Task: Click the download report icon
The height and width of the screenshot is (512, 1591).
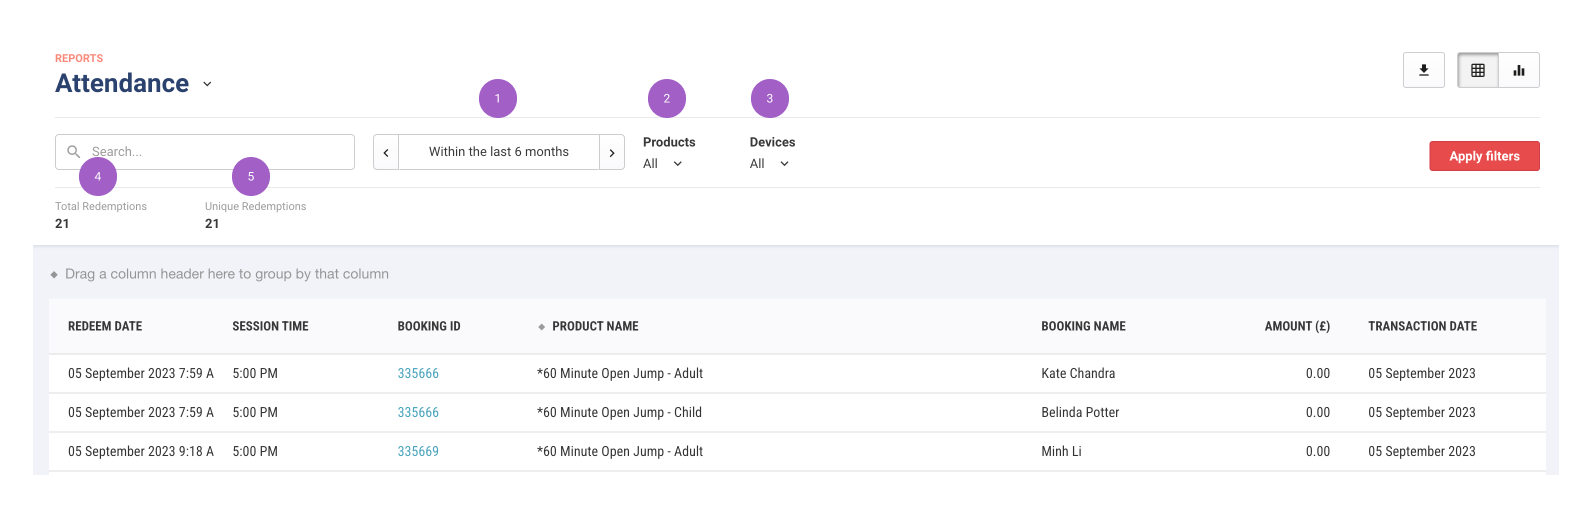Action: (x=1423, y=70)
